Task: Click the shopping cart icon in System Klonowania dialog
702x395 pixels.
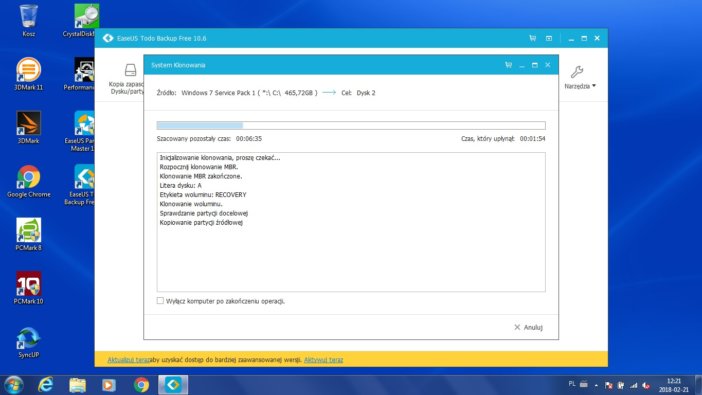Action: point(508,65)
